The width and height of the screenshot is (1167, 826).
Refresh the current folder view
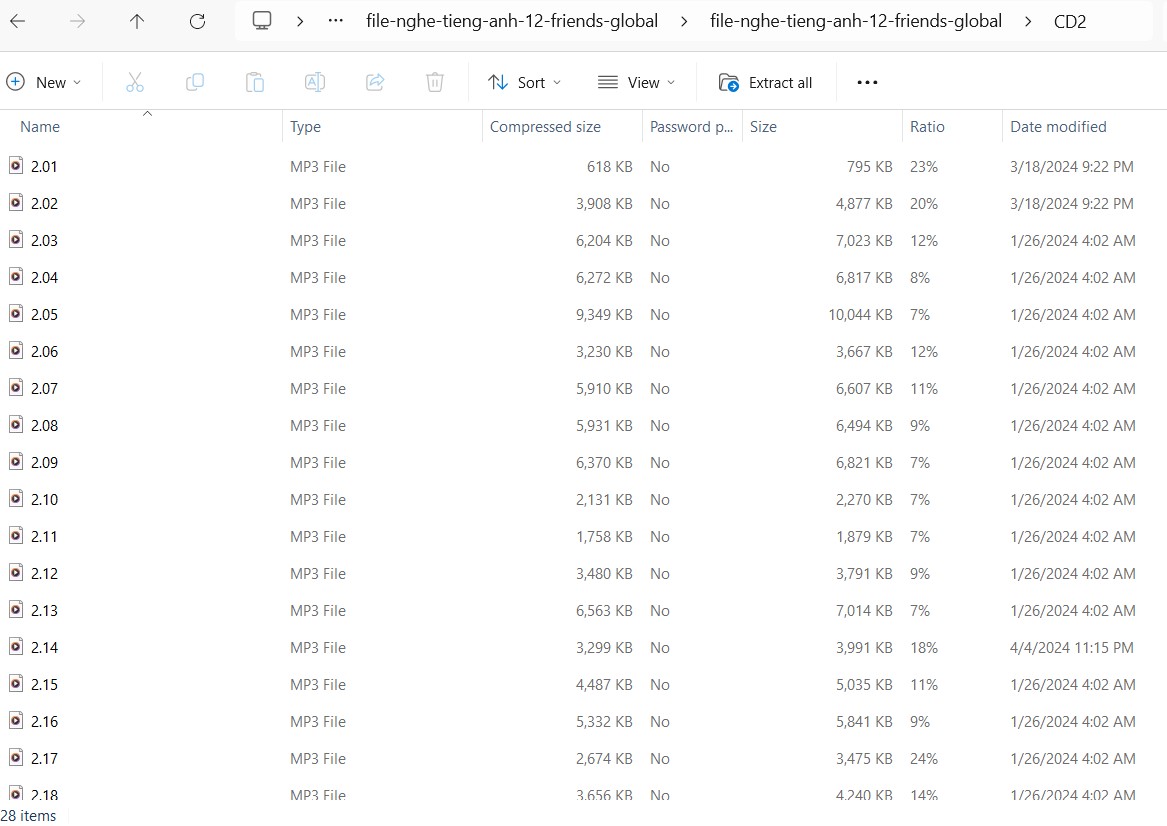click(x=197, y=21)
